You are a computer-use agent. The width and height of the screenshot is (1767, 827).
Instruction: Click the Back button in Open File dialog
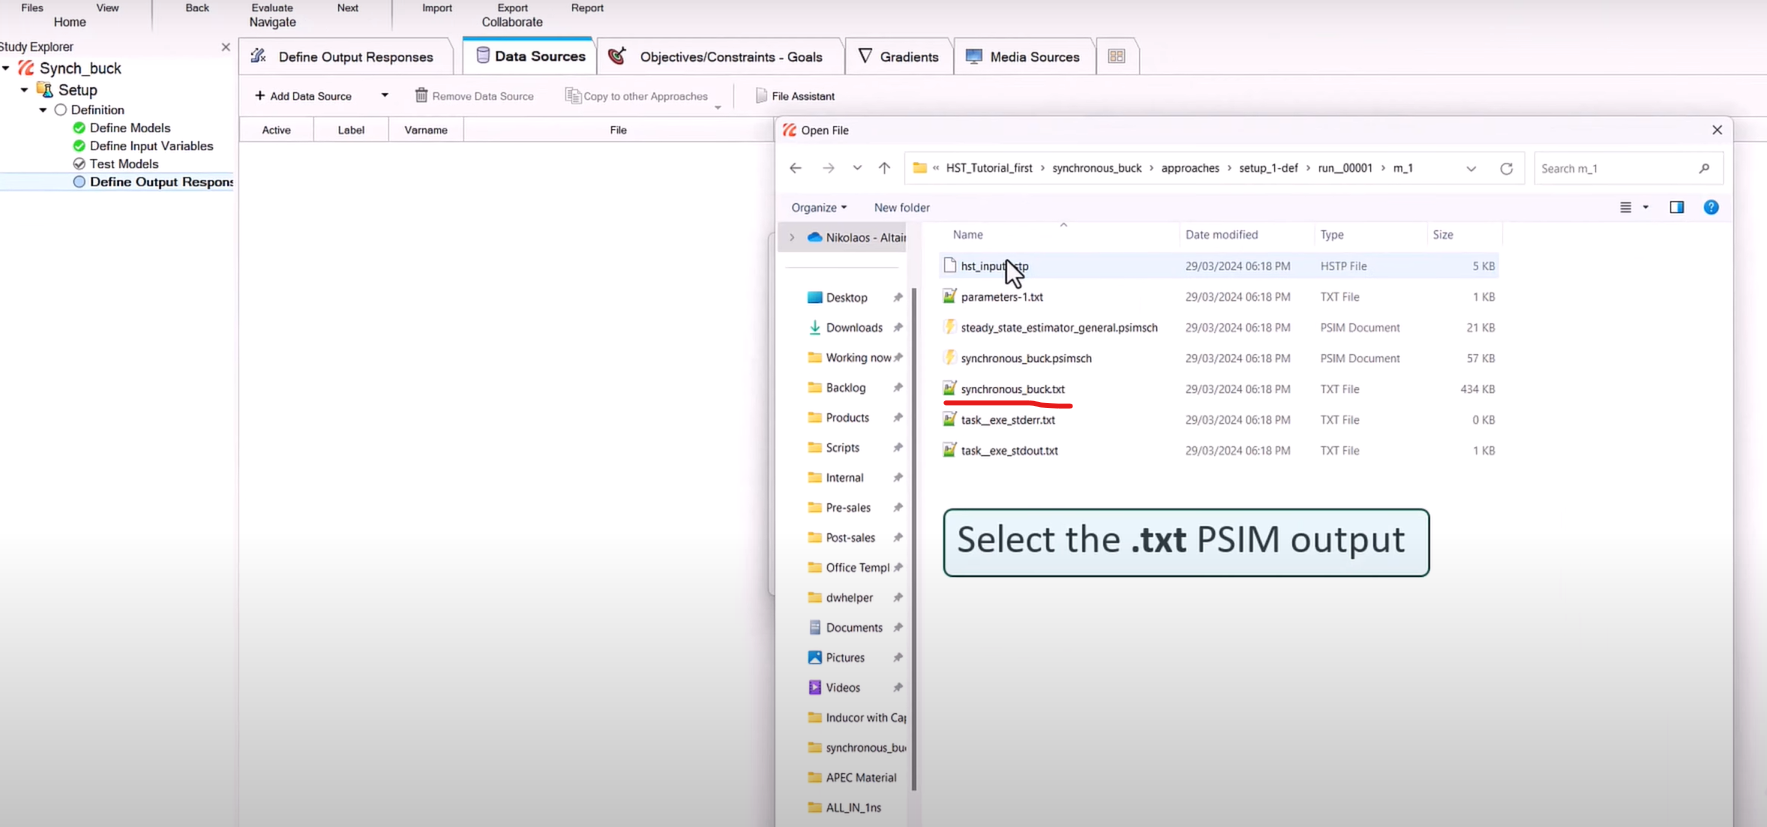coord(795,168)
